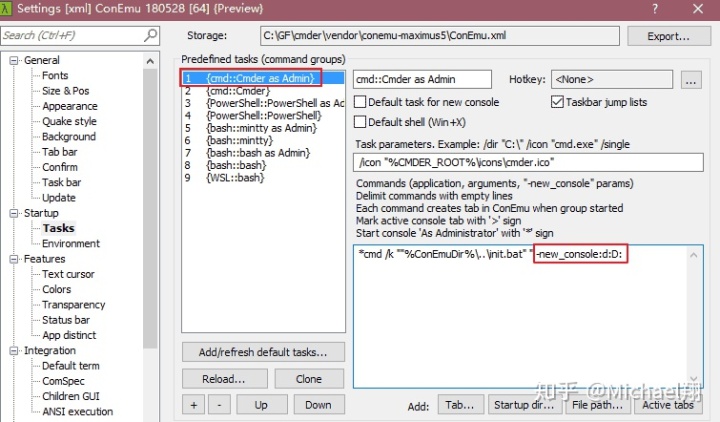720x422 pixels.
Task: Click the Task parameters /icon field
Action: (528, 163)
